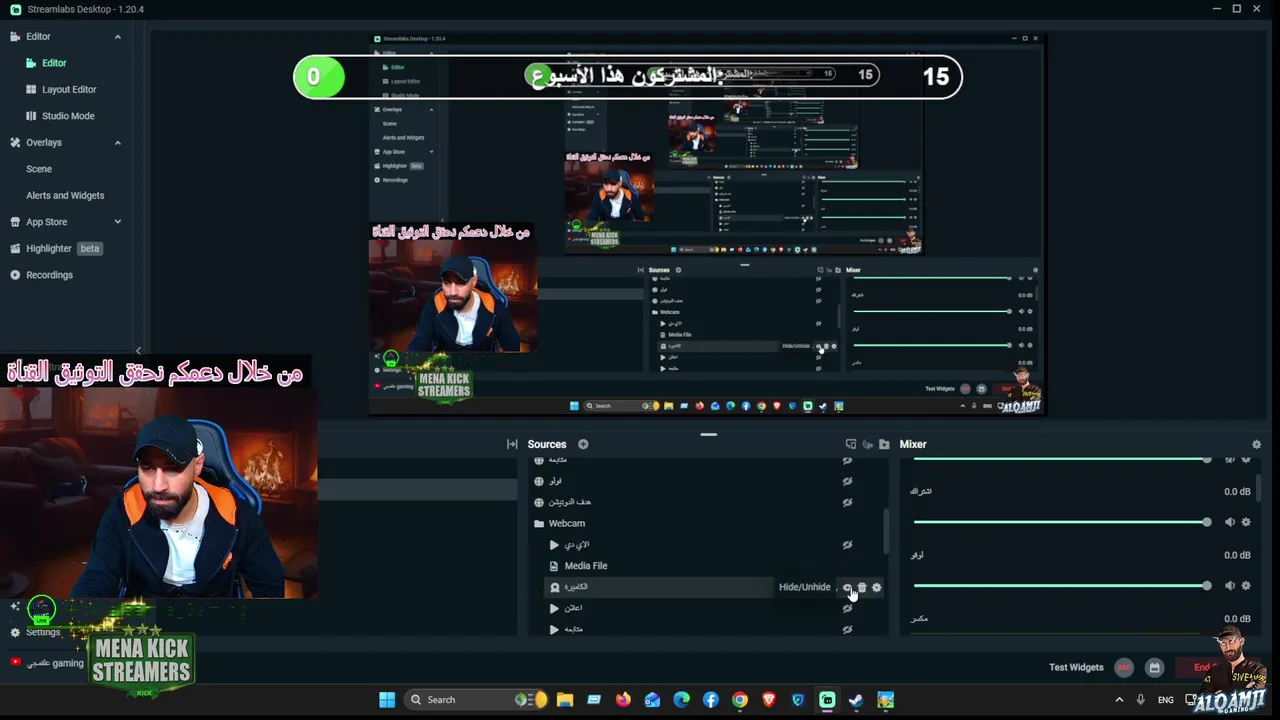
Task: Click the Media File document icon
Action: (554, 566)
